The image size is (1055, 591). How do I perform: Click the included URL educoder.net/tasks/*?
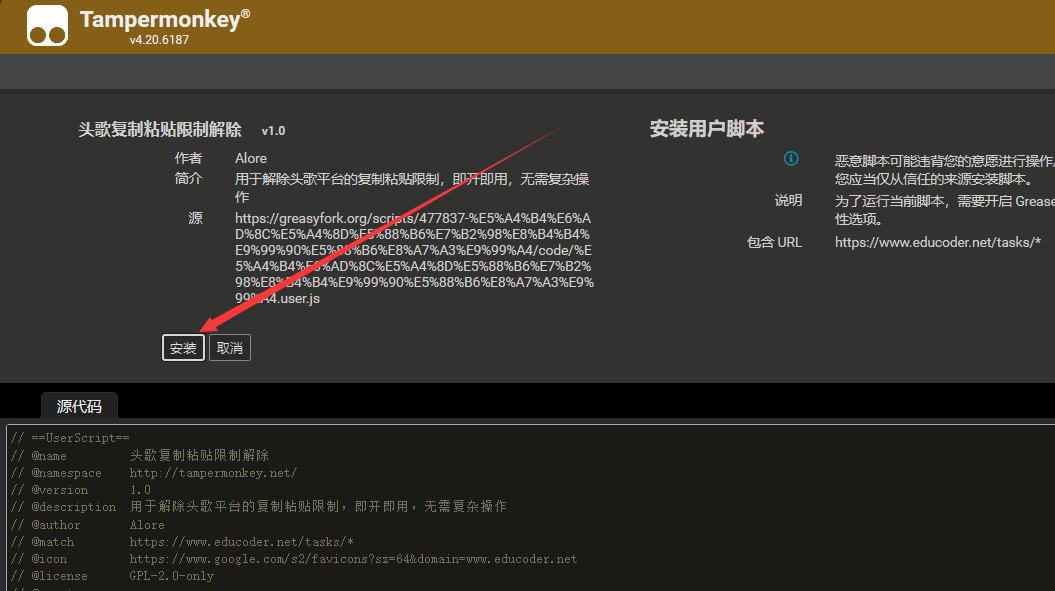937,242
